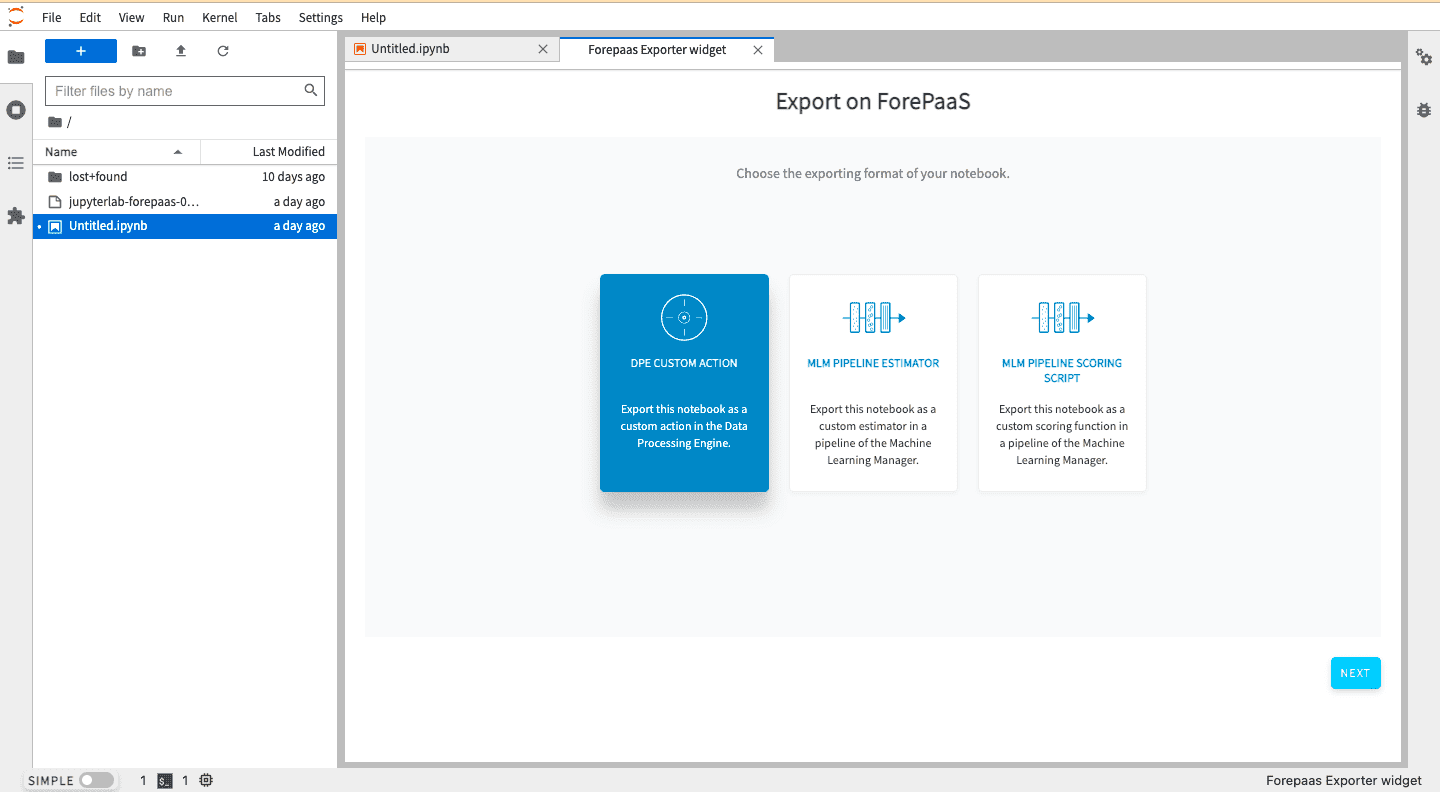This screenshot has height=792, width=1440.
Task: Select the DPE Custom Action card
Action: (x=684, y=383)
